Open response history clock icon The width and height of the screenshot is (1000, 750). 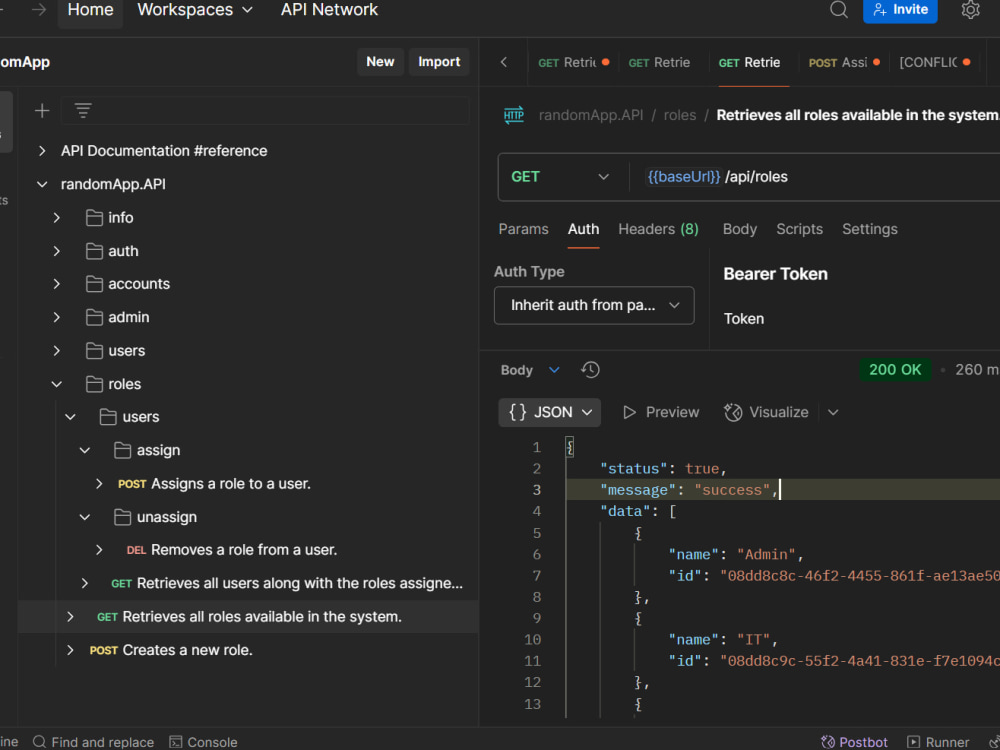coord(590,370)
